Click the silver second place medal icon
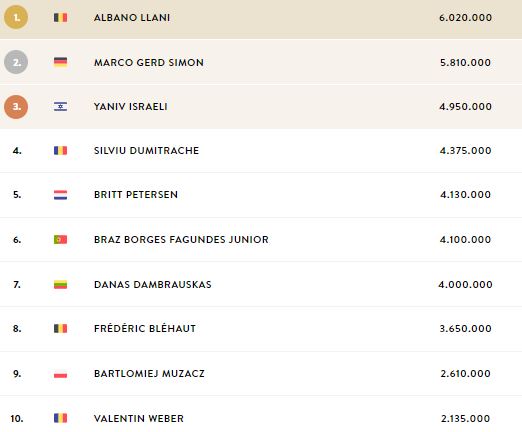Viewport: 522px width, 432px height. click(x=16, y=62)
